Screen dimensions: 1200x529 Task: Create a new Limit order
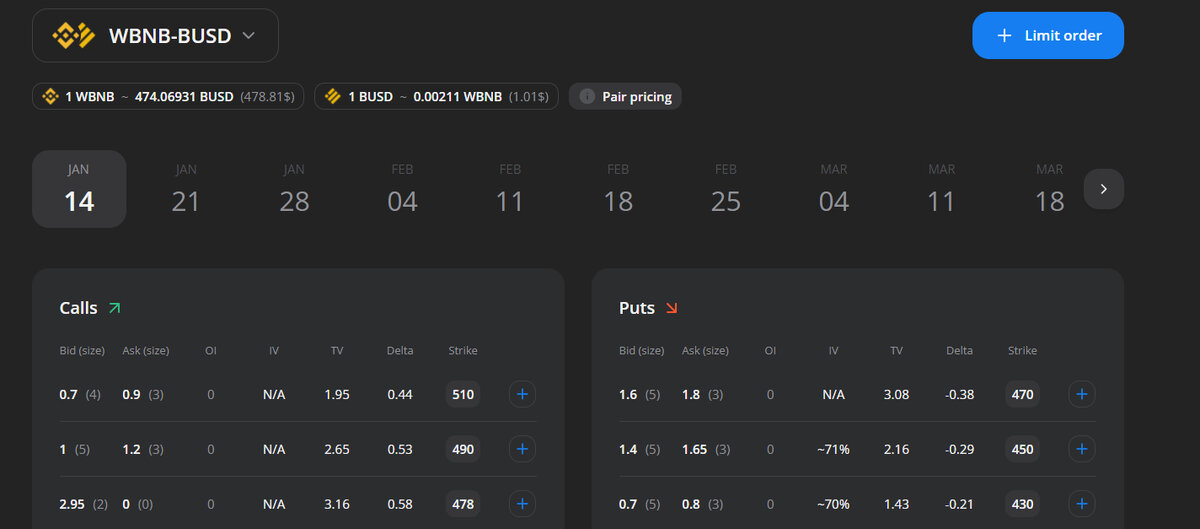(x=1048, y=36)
